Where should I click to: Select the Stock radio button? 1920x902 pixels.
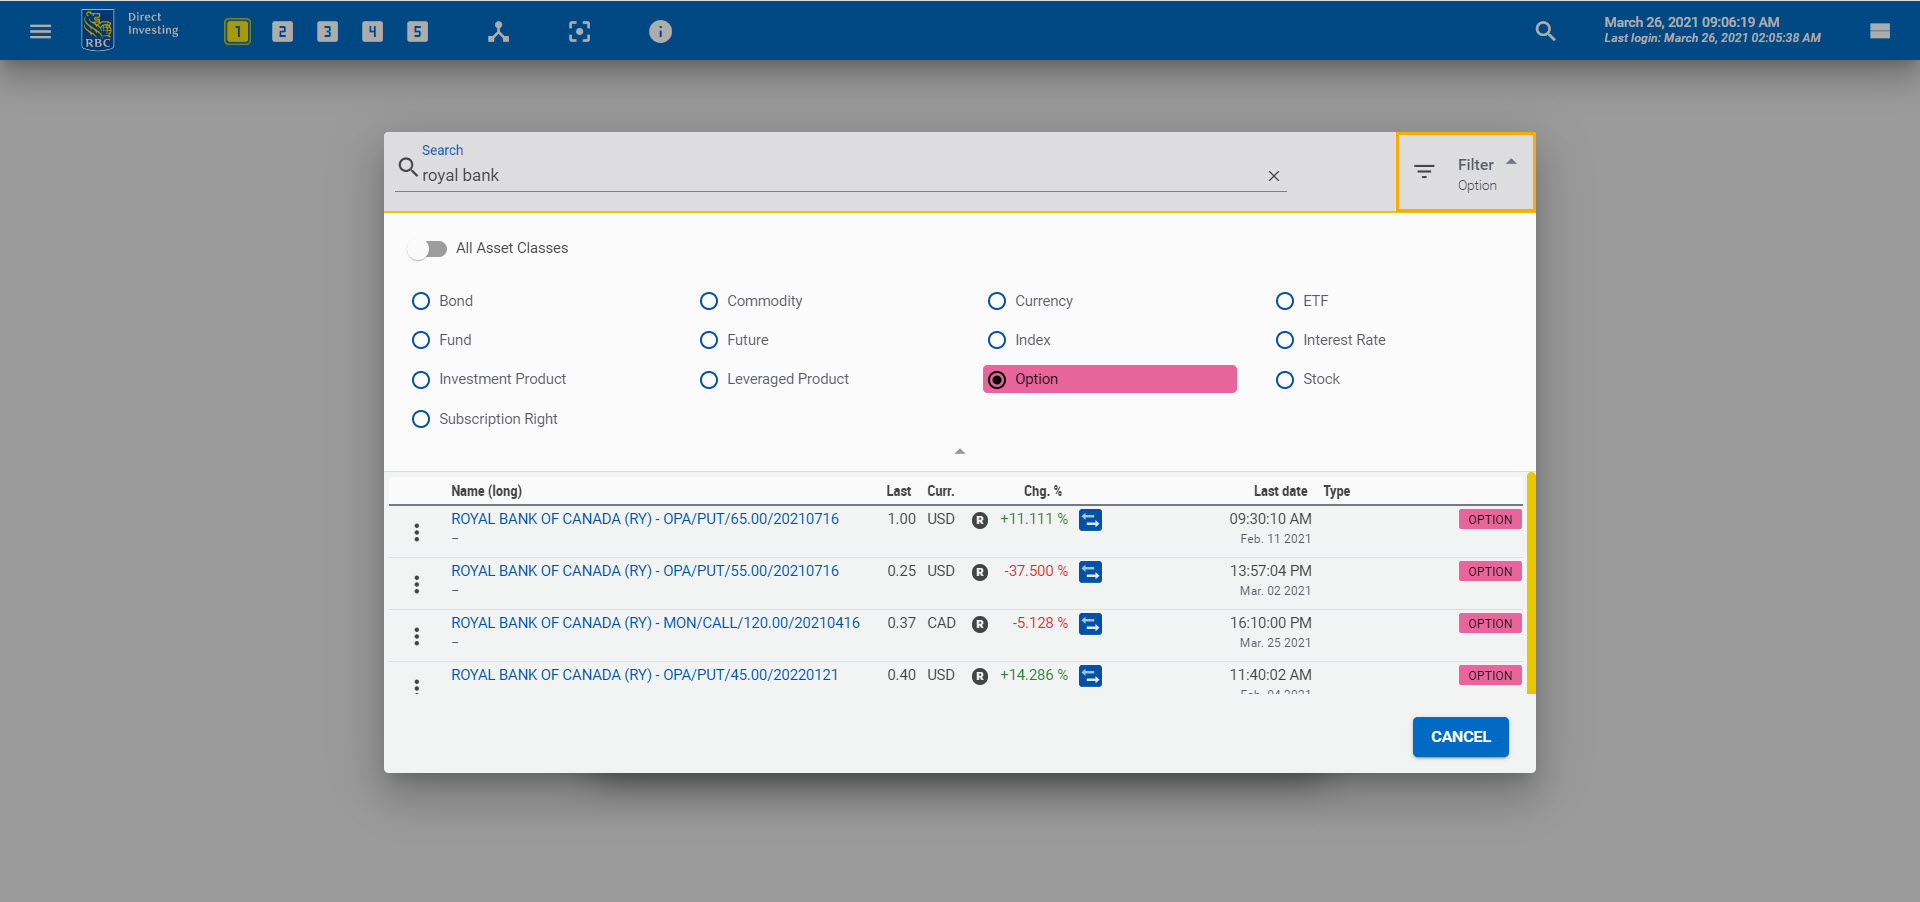click(x=1285, y=380)
